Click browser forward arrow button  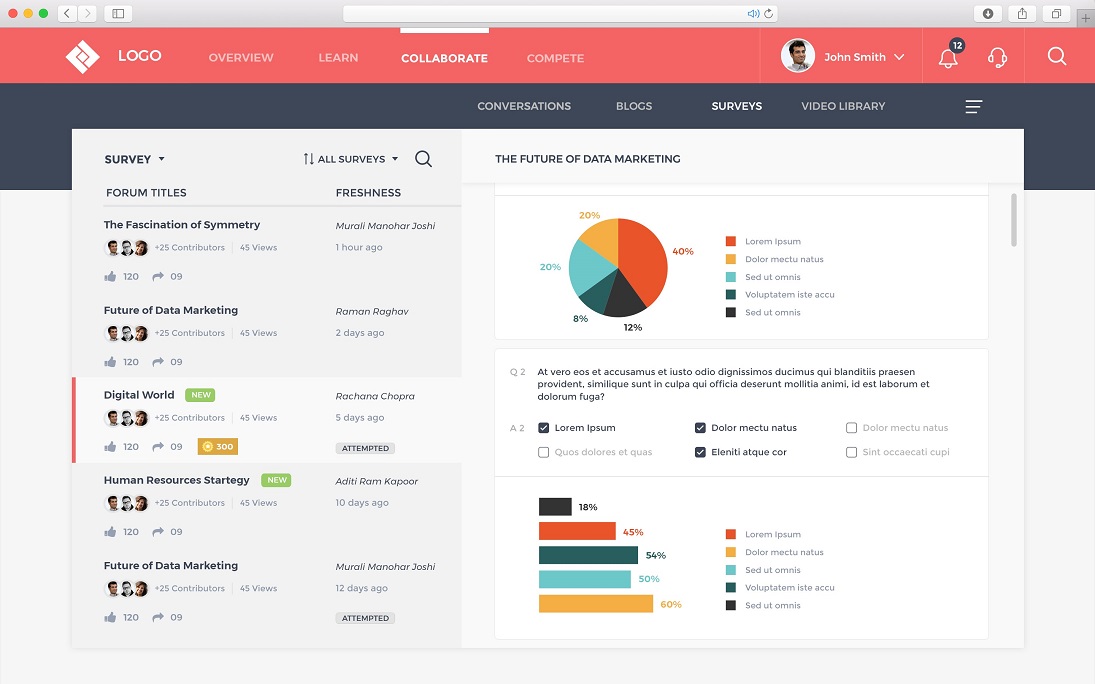87,13
